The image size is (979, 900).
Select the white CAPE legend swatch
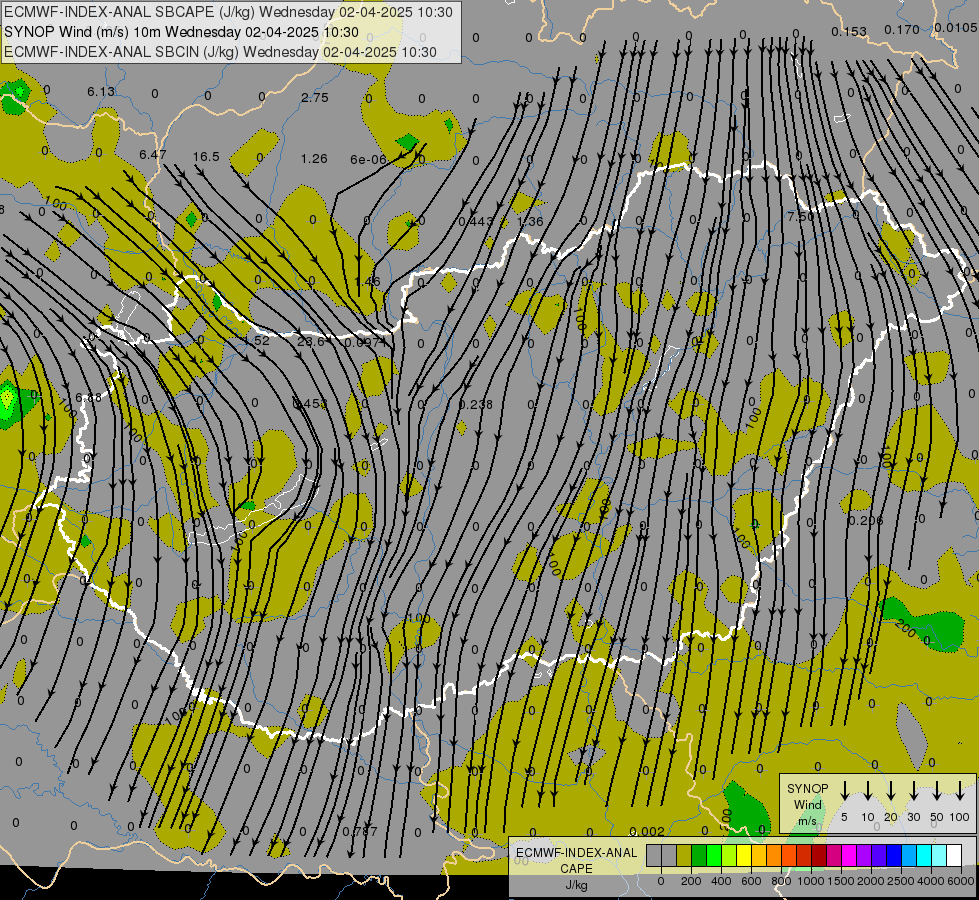(954, 856)
